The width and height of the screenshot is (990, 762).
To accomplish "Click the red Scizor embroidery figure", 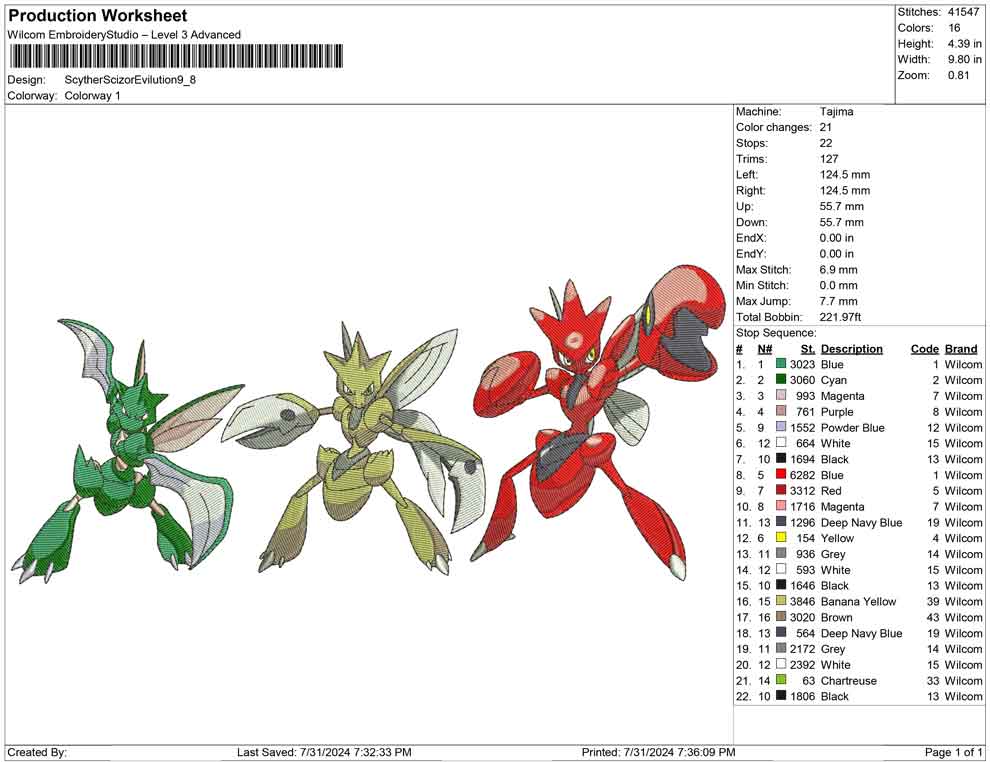I will coord(599,421).
